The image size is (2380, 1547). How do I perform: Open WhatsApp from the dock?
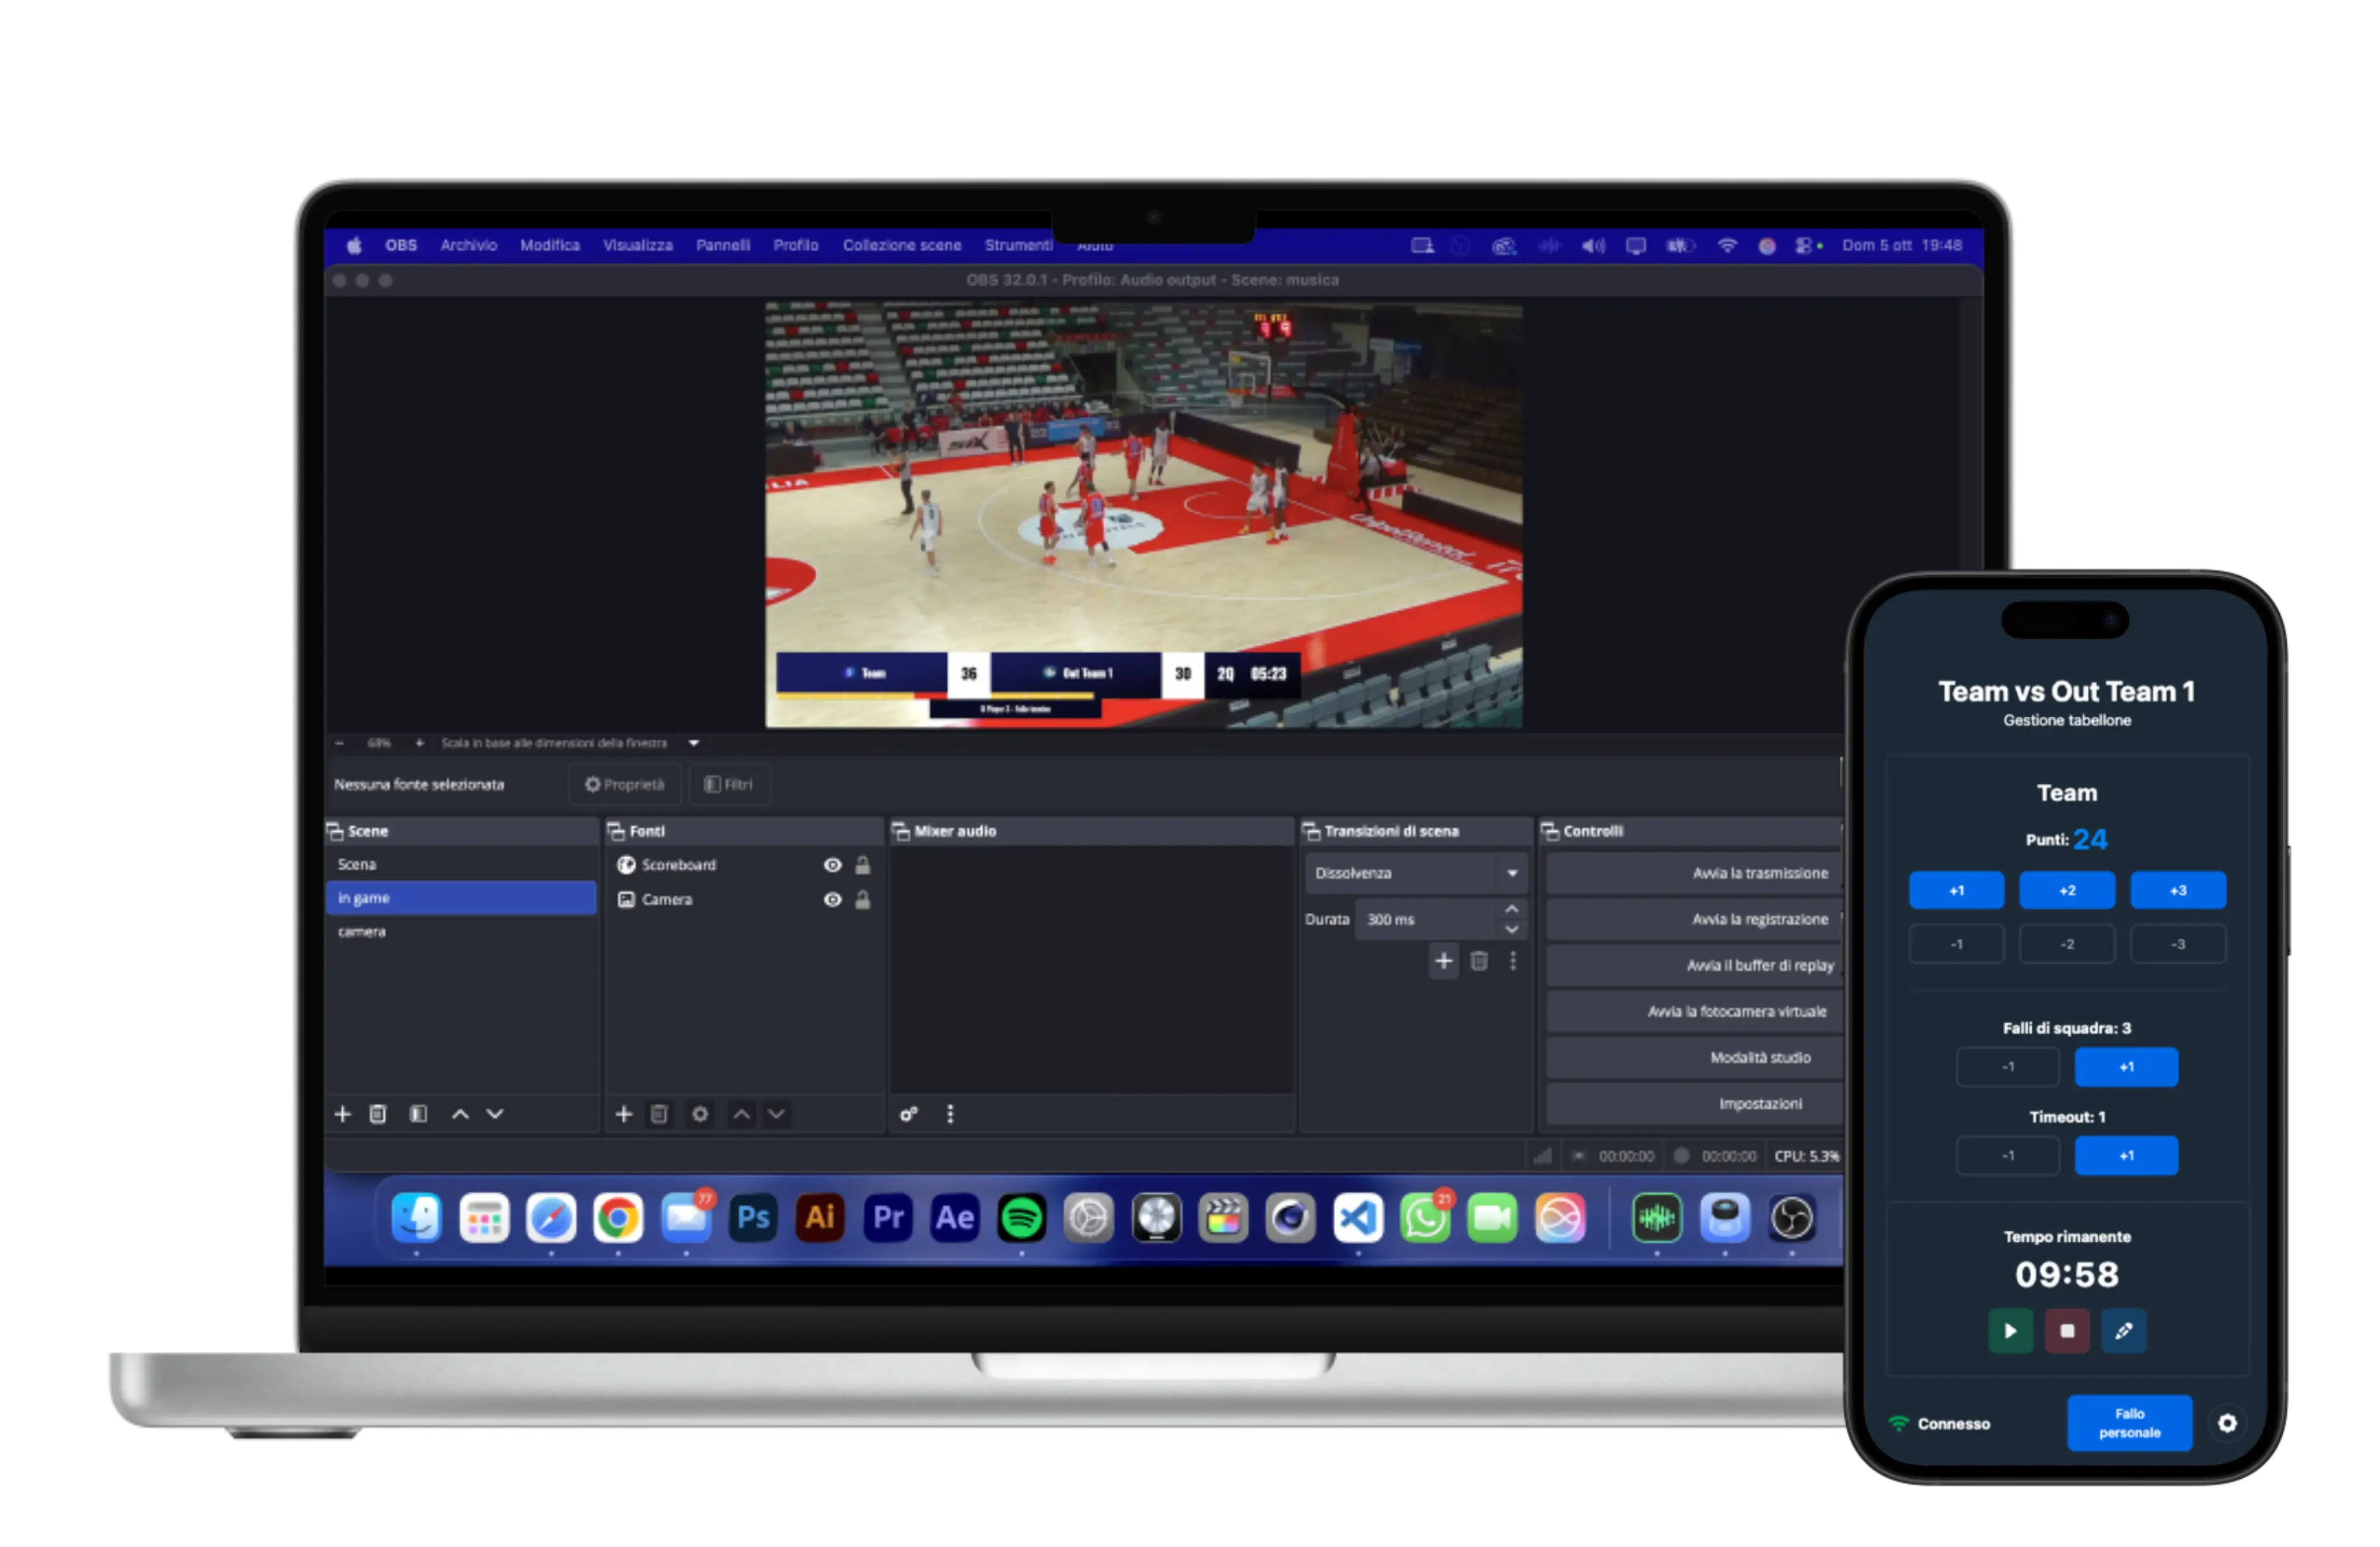pos(1425,1217)
